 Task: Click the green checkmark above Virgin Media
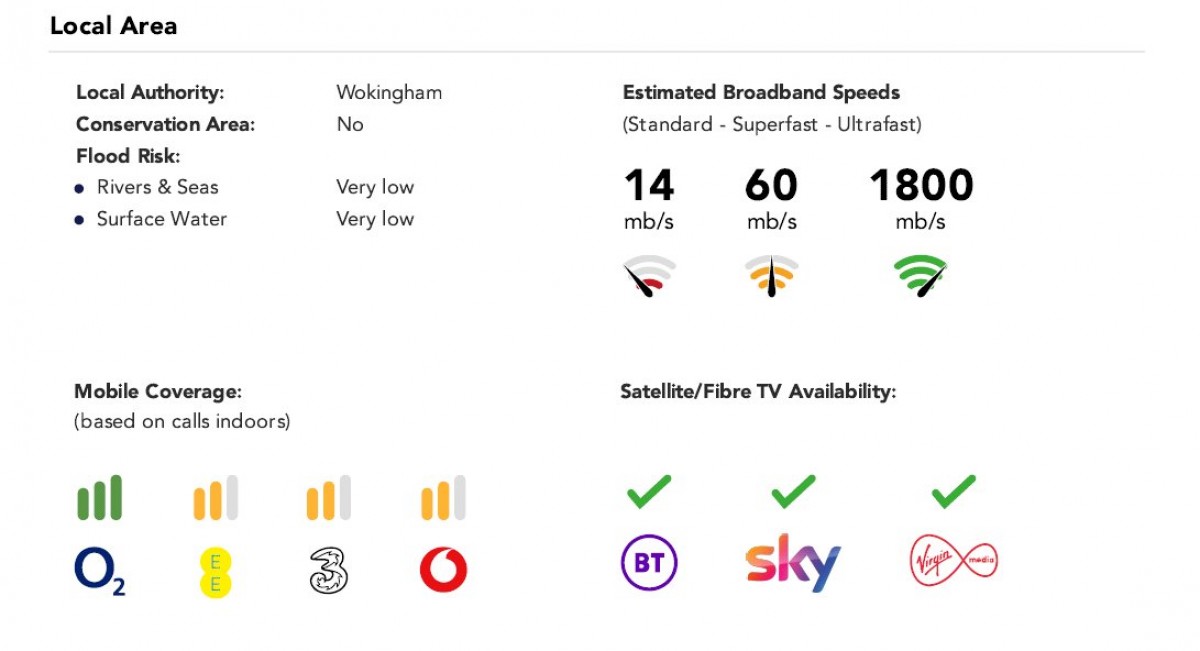pyautogui.click(x=953, y=491)
